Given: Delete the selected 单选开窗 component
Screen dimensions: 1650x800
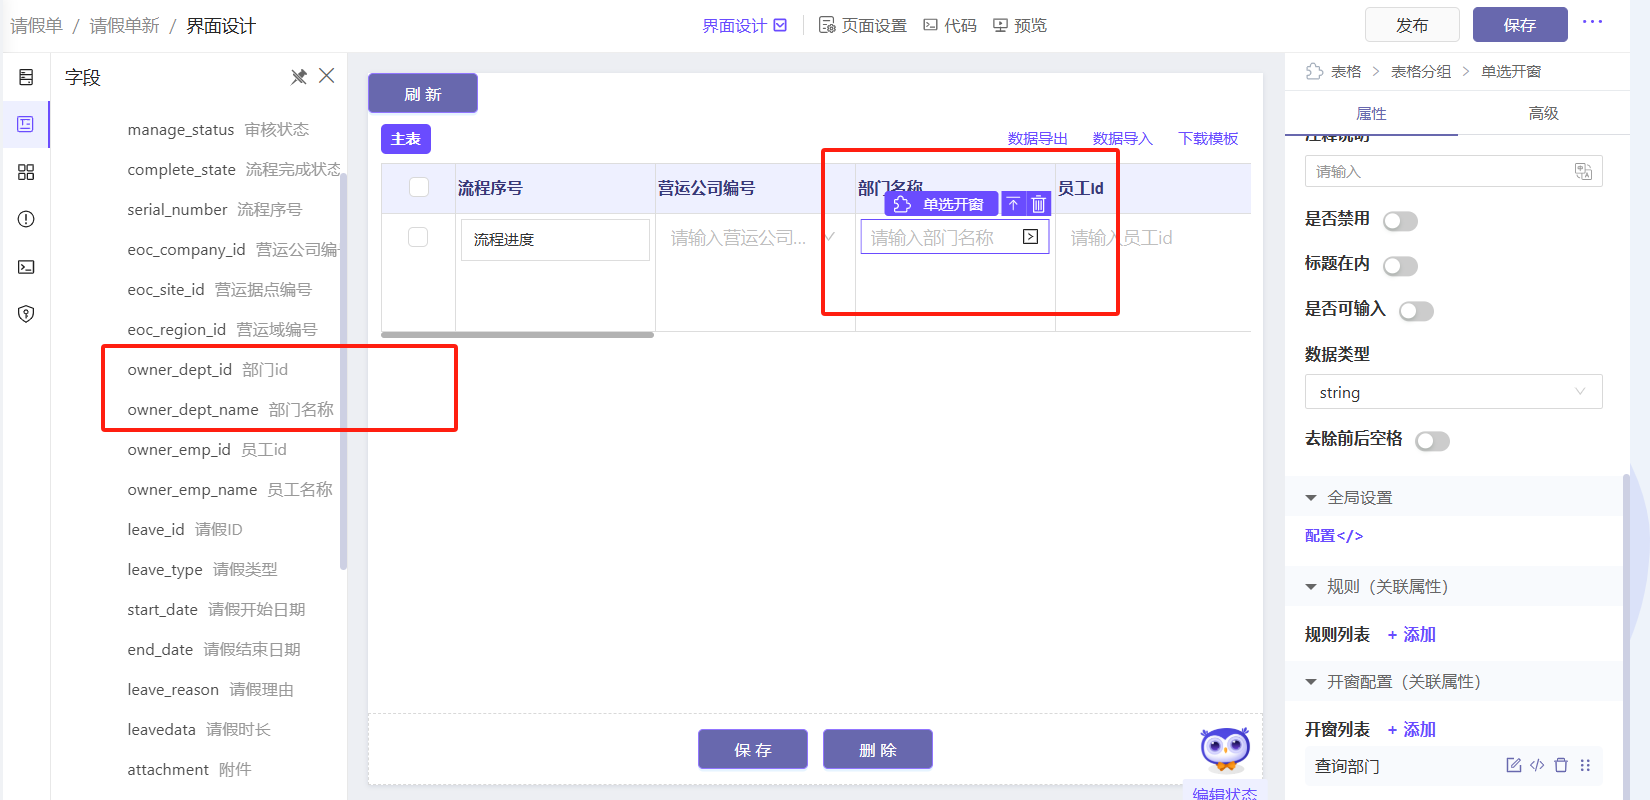Looking at the screenshot, I should click(1038, 204).
